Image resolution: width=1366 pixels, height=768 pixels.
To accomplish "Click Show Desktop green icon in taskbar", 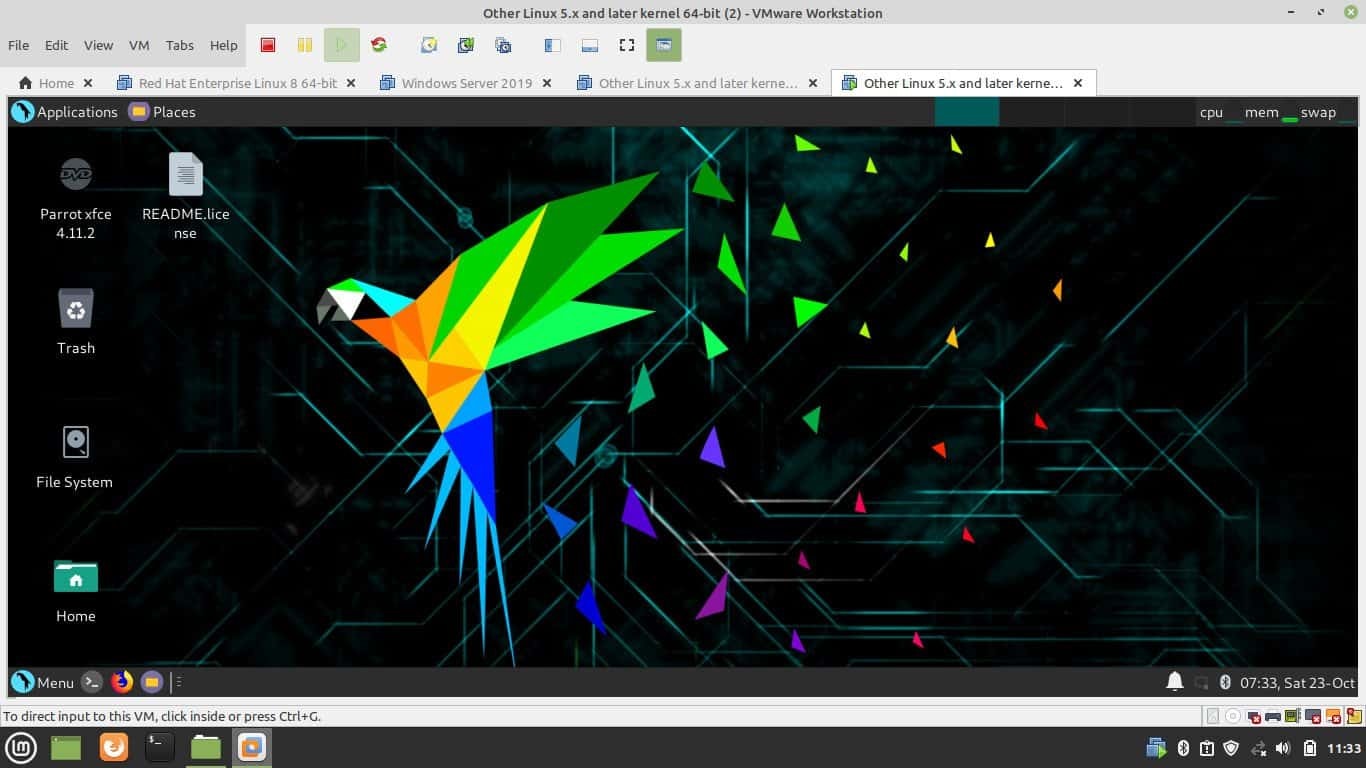I will (66, 747).
